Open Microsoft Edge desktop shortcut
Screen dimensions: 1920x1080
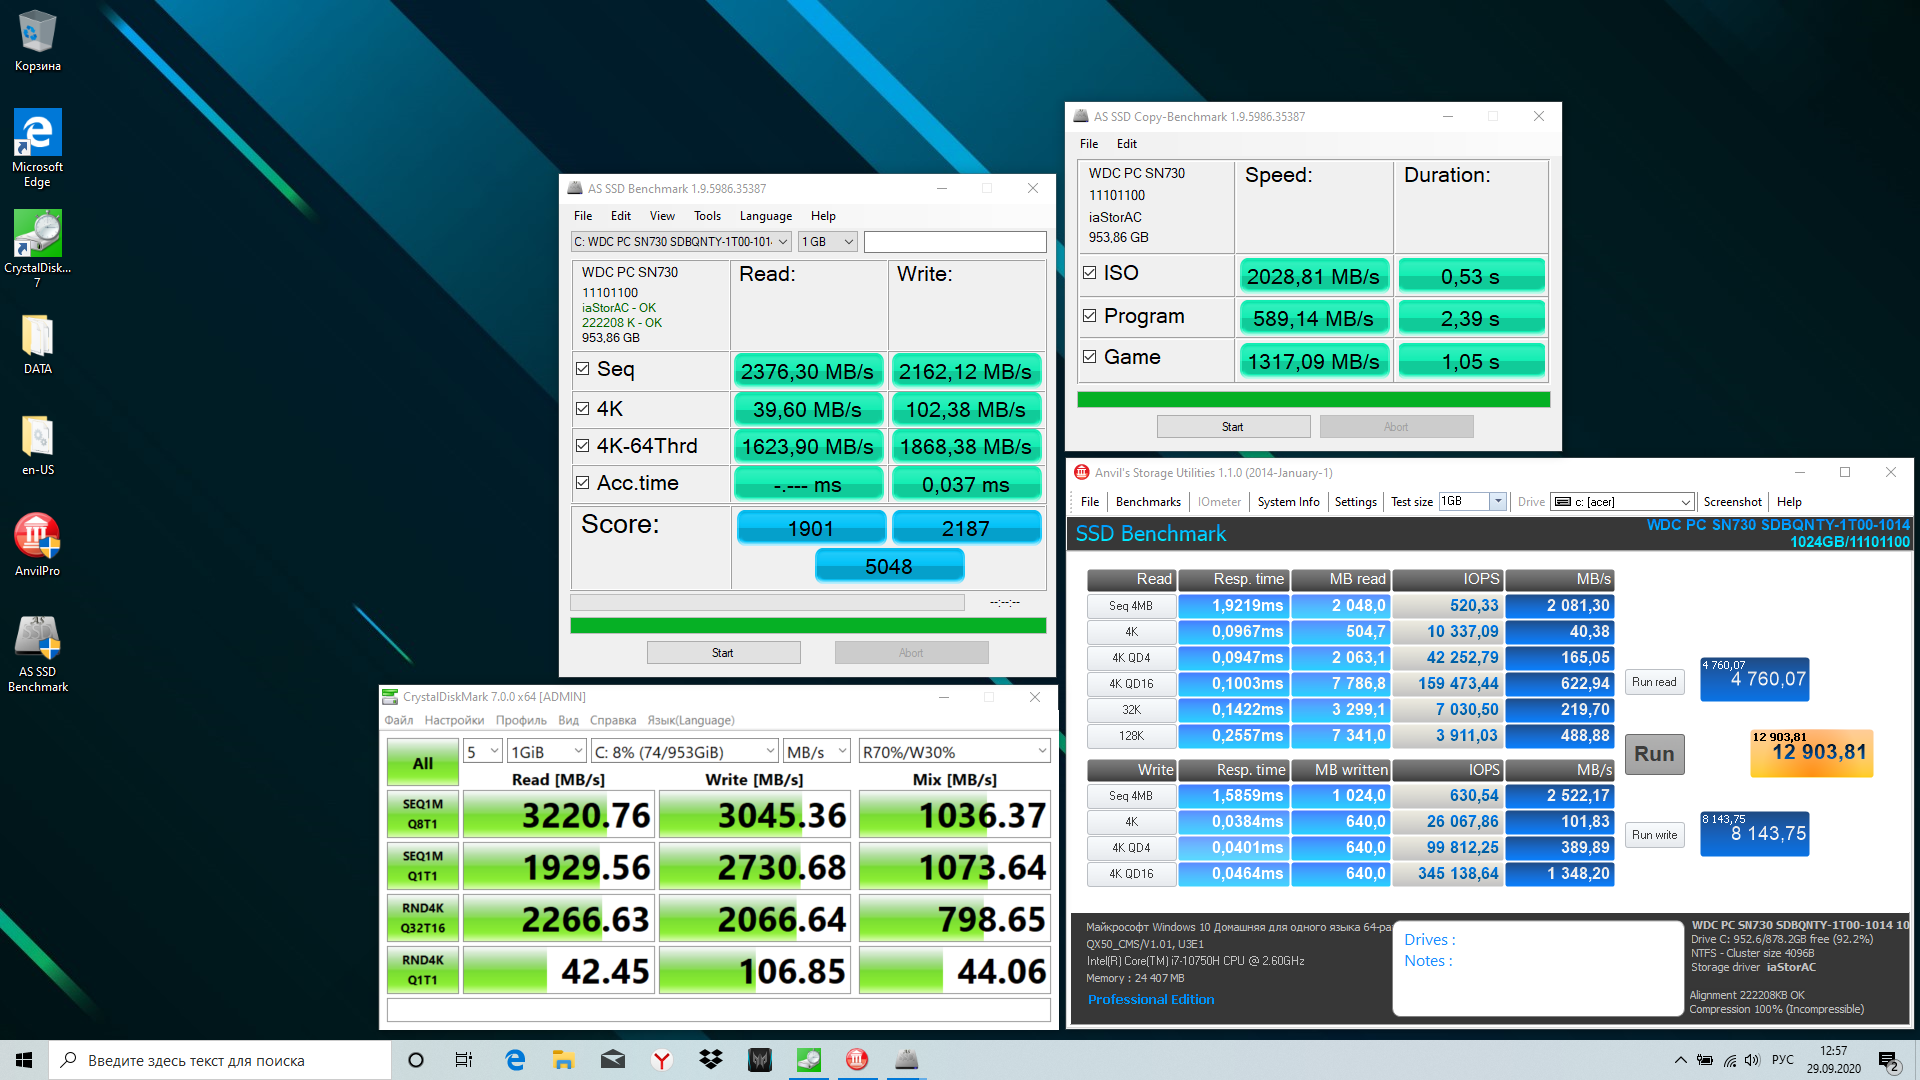(38, 148)
